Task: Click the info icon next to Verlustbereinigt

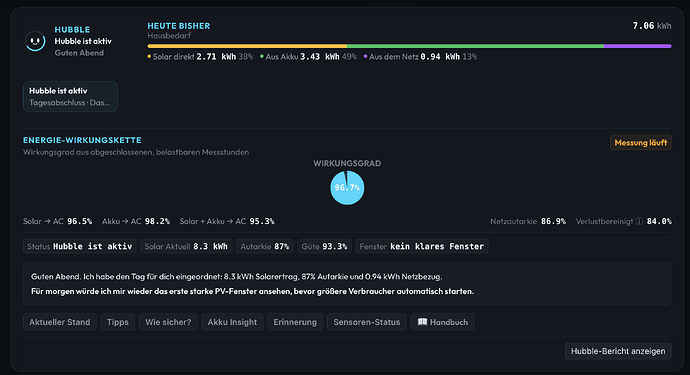Action: [x=639, y=221]
